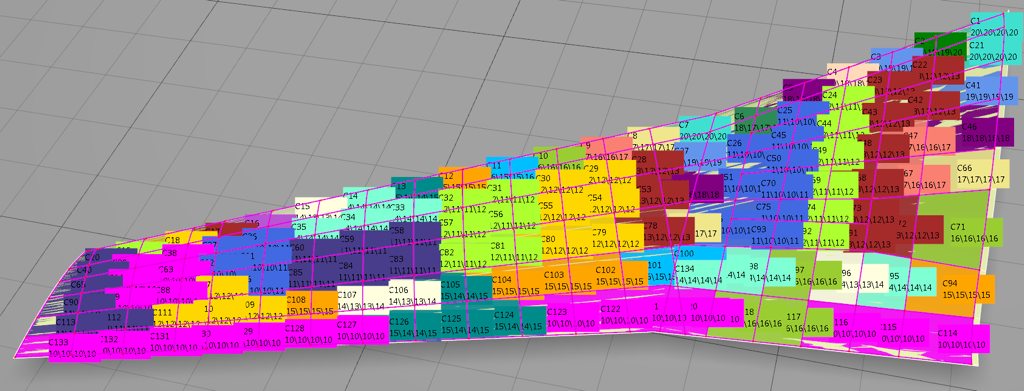Select the magenta C127 cell tag
1024x391 pixels.
pyautogui.click(x=362, y=330)
